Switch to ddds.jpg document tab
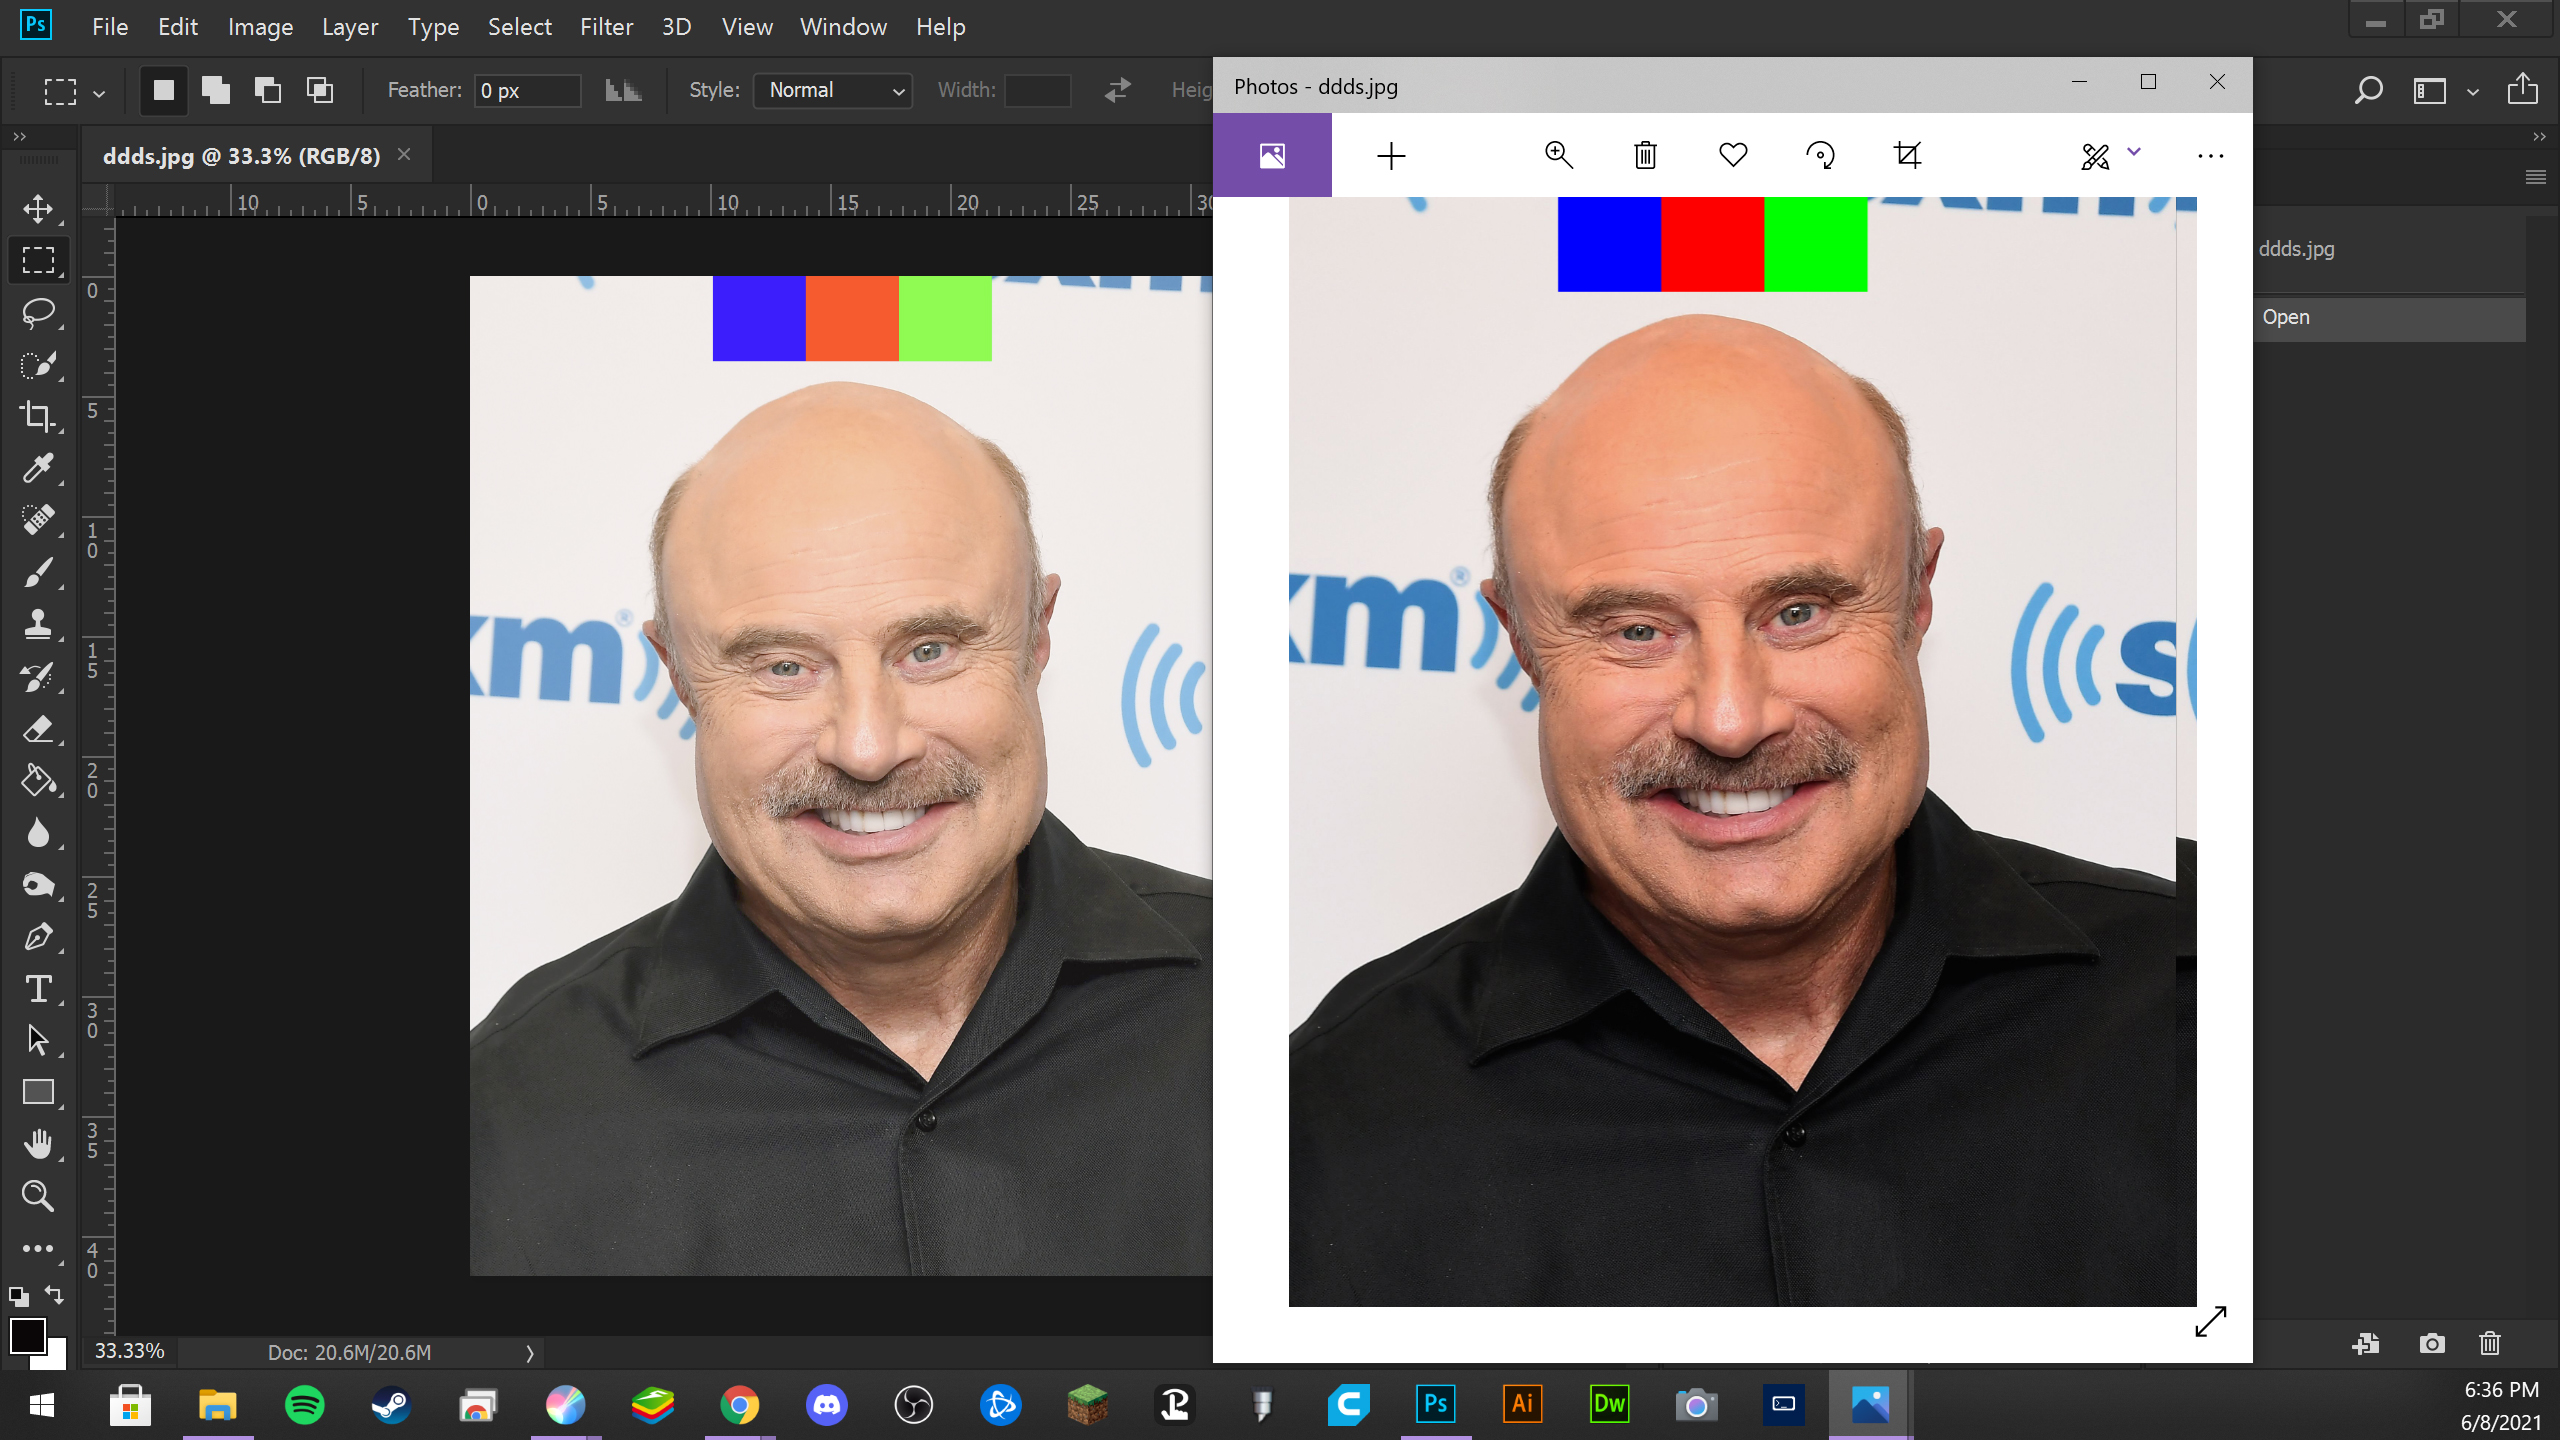The height and width of the screenshot is (1440, 2560). pyautogui.click(x=241, y=156)
